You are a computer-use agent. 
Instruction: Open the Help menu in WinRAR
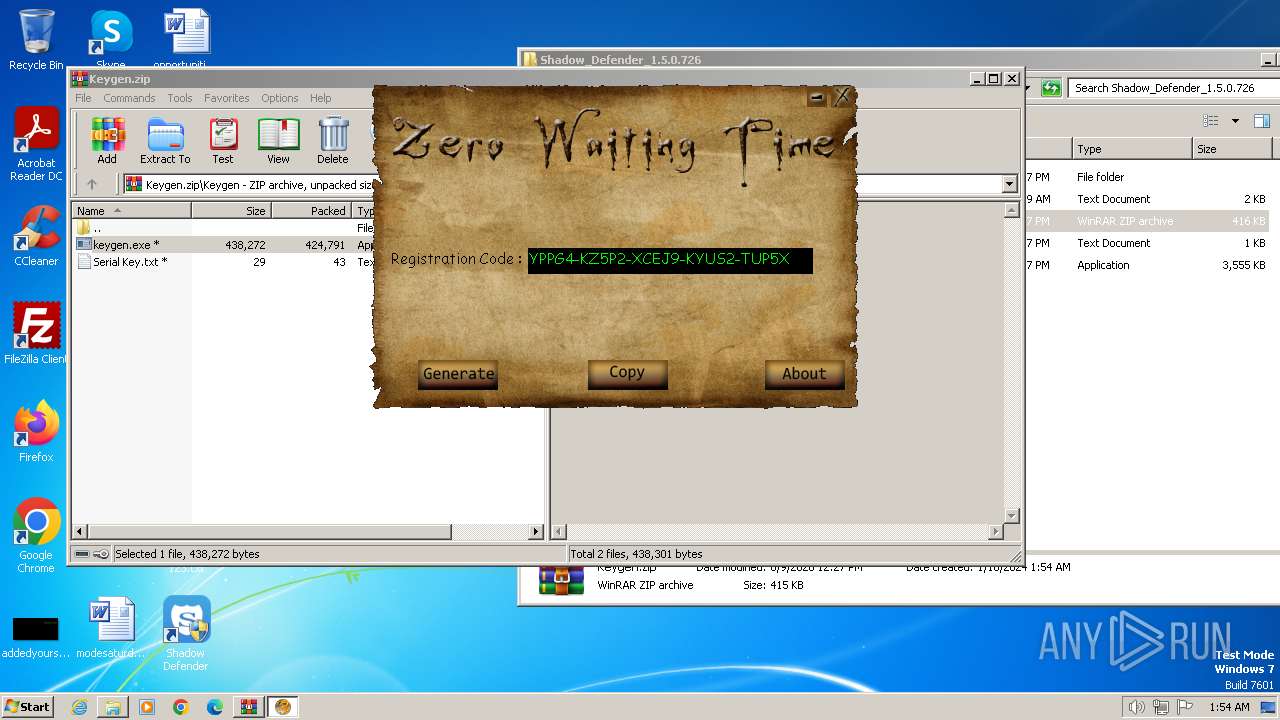320,98
